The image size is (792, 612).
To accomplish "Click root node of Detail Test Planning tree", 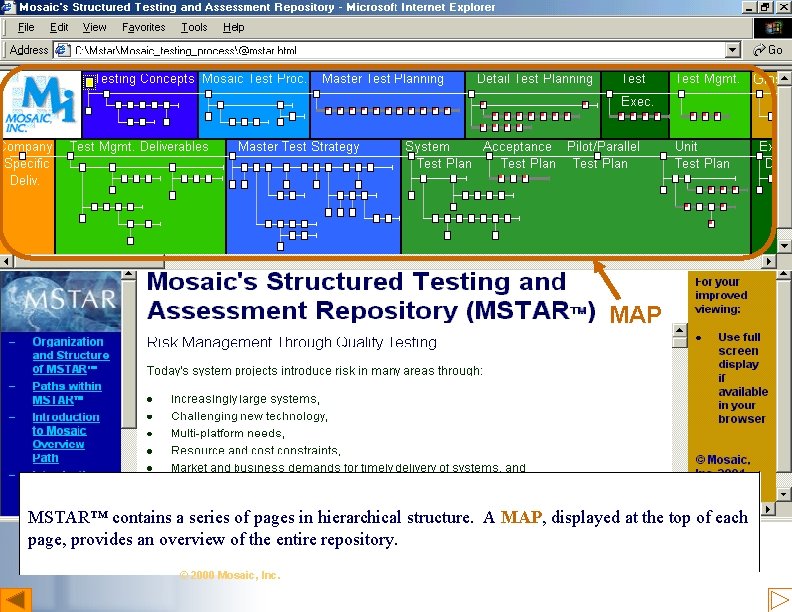I will point(471,94).
